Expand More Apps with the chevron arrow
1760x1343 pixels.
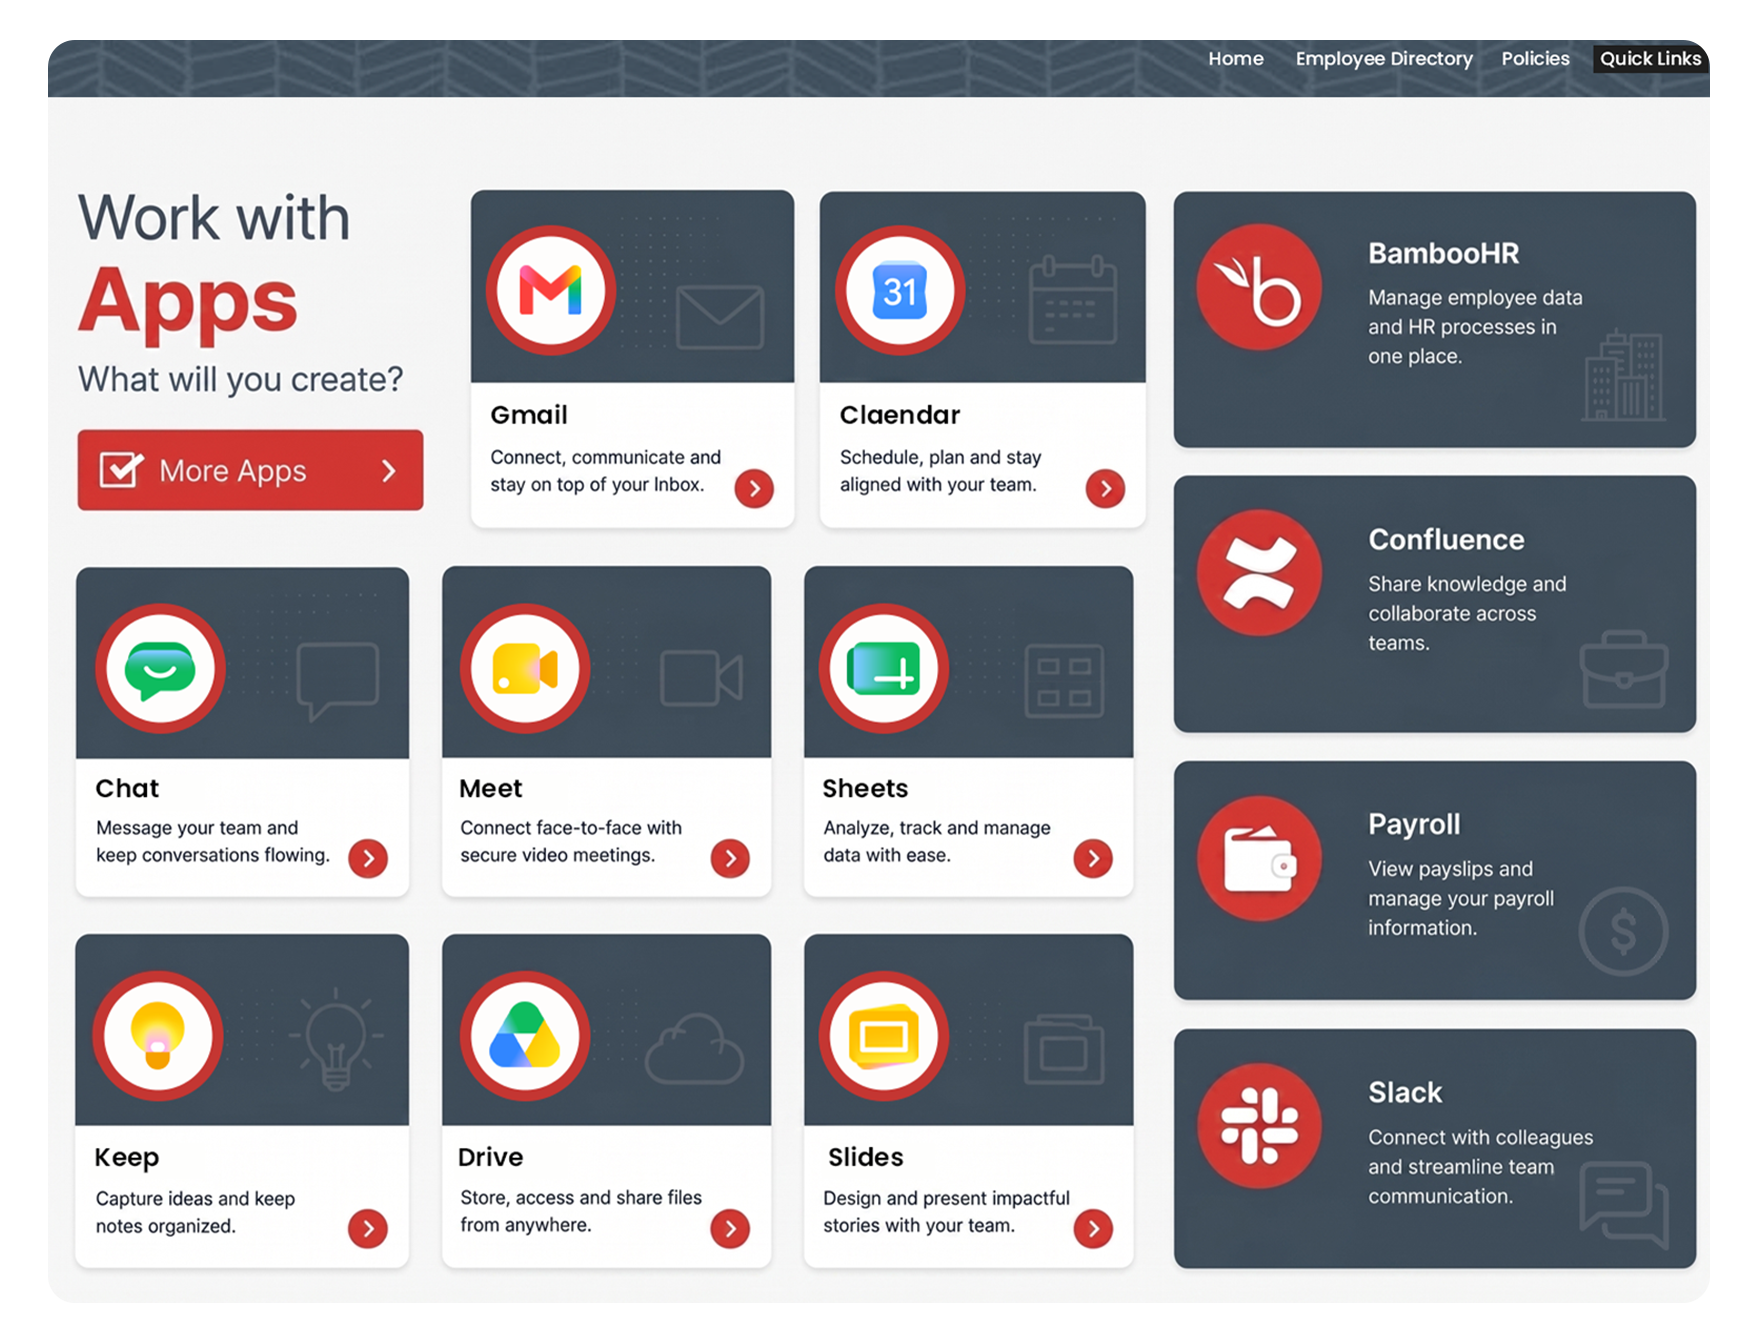(389, 471)
